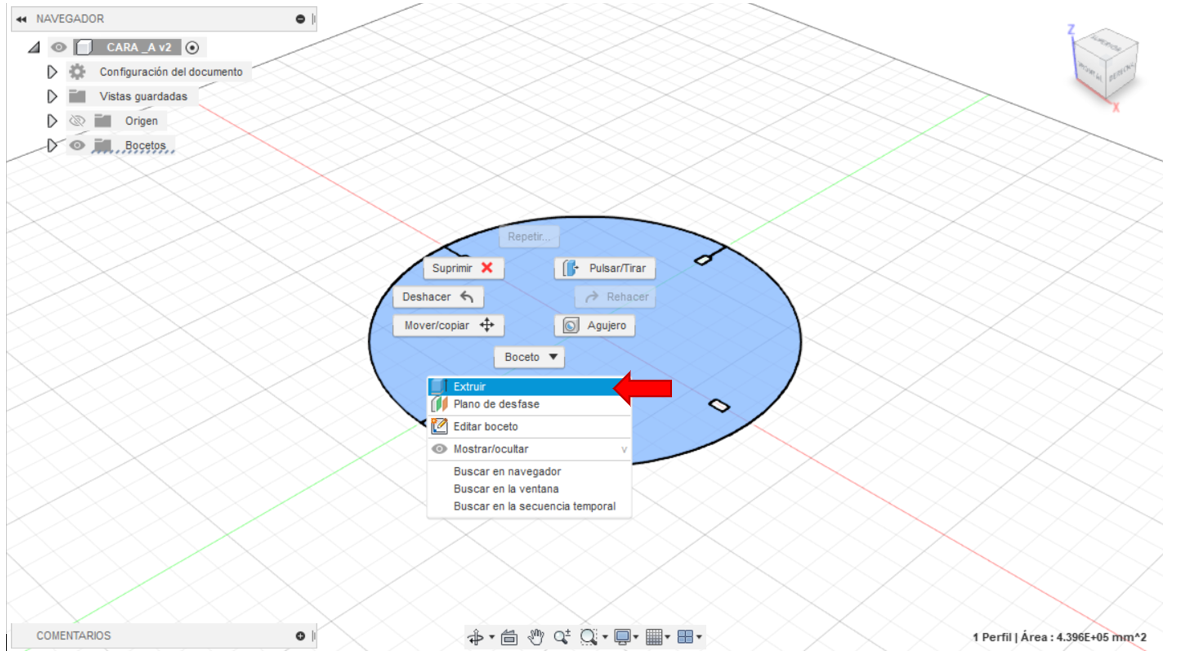Image resolution: width=1181 pixels, height=672 pixels.
Task: Select the Pan hand tool
Action: click(x=536, y=637)
